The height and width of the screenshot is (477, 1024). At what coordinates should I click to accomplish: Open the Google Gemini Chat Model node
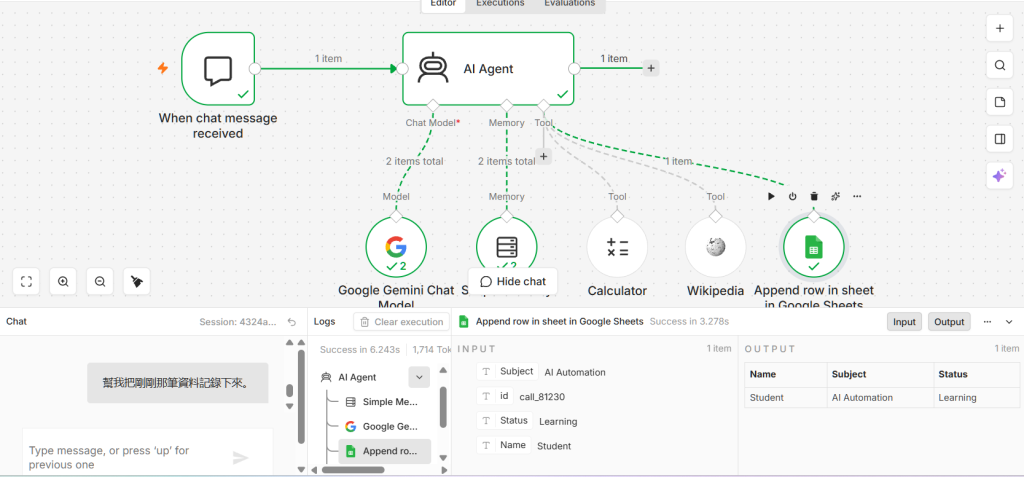(x=396, y=247)
